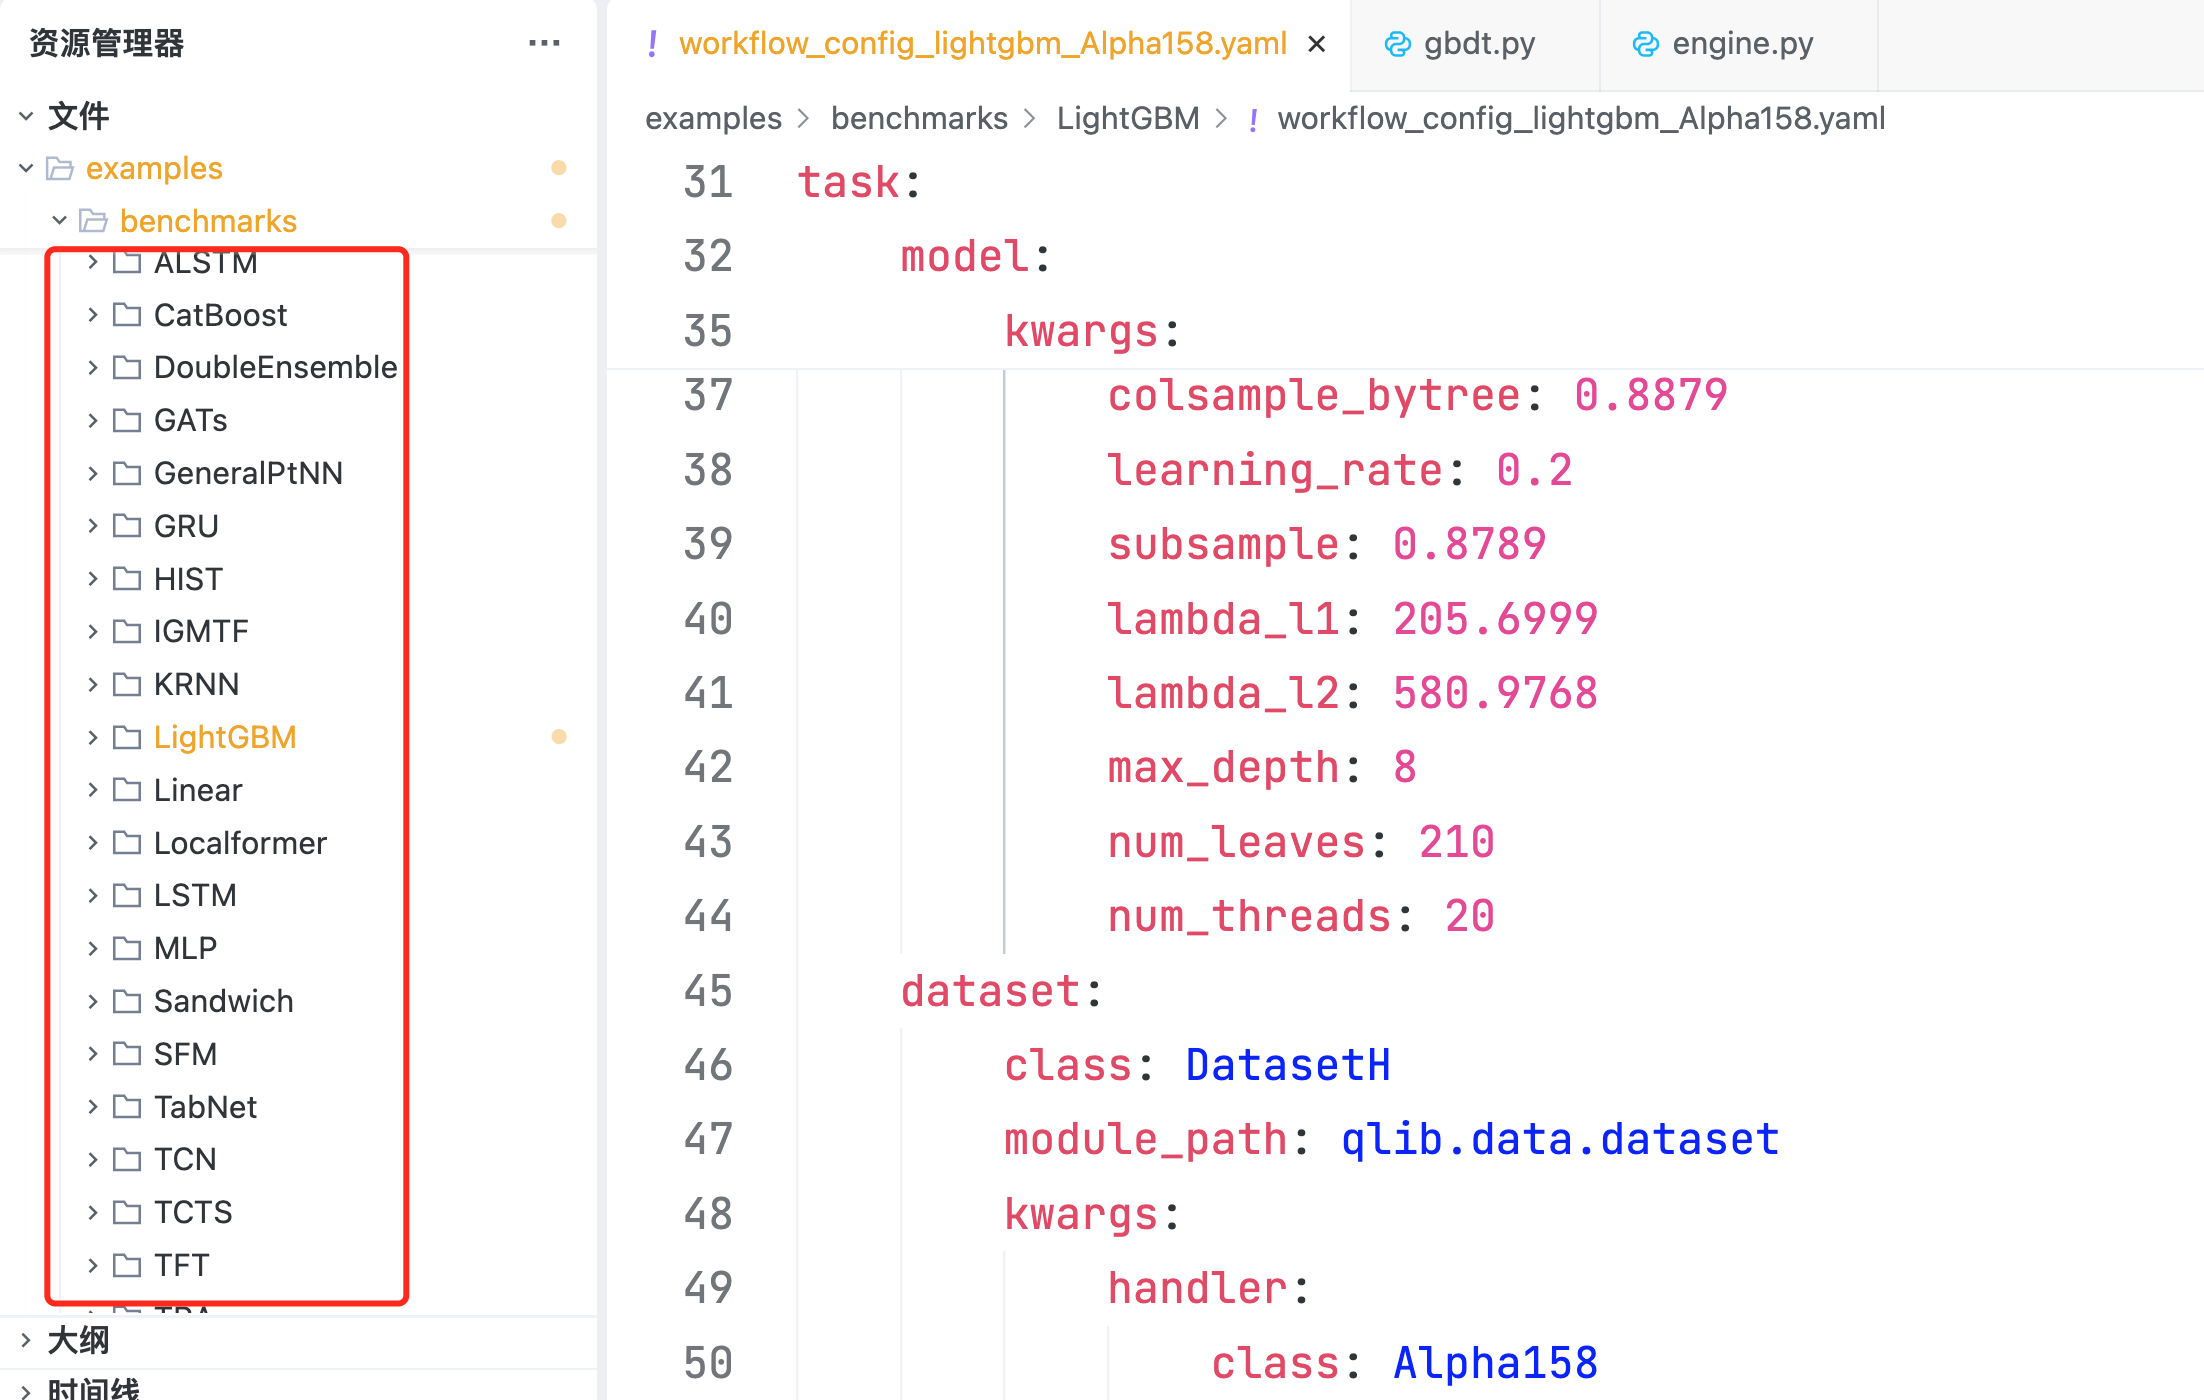Expand the 大纲 outline section
The width and height of the screenshot is (2204, 1400).
(x=26, y=1340)
